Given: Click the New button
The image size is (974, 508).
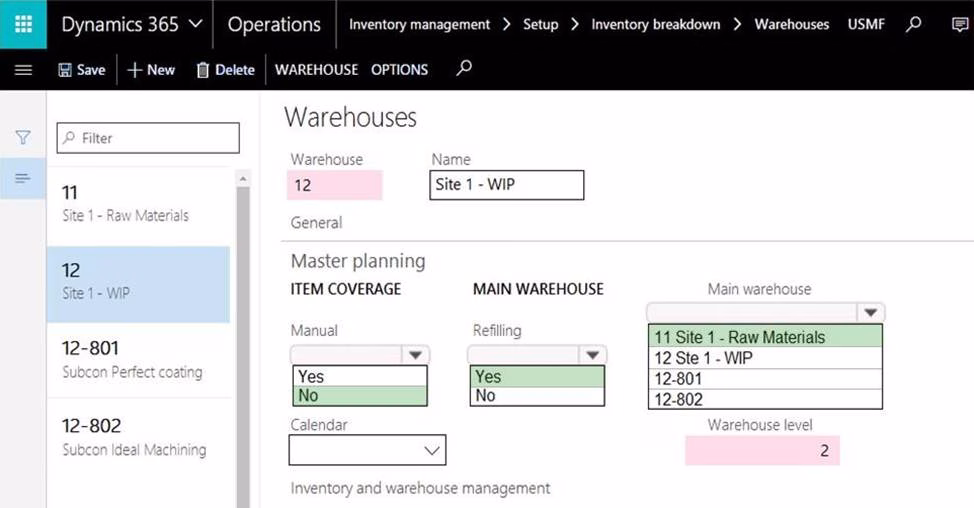Looking at the screenshot, I should click(151, 70).
